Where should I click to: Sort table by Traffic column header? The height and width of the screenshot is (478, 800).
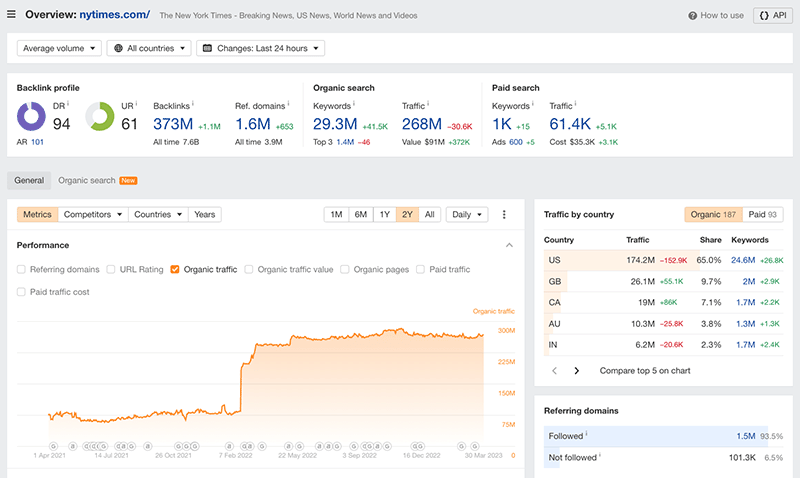pos(638,240)
